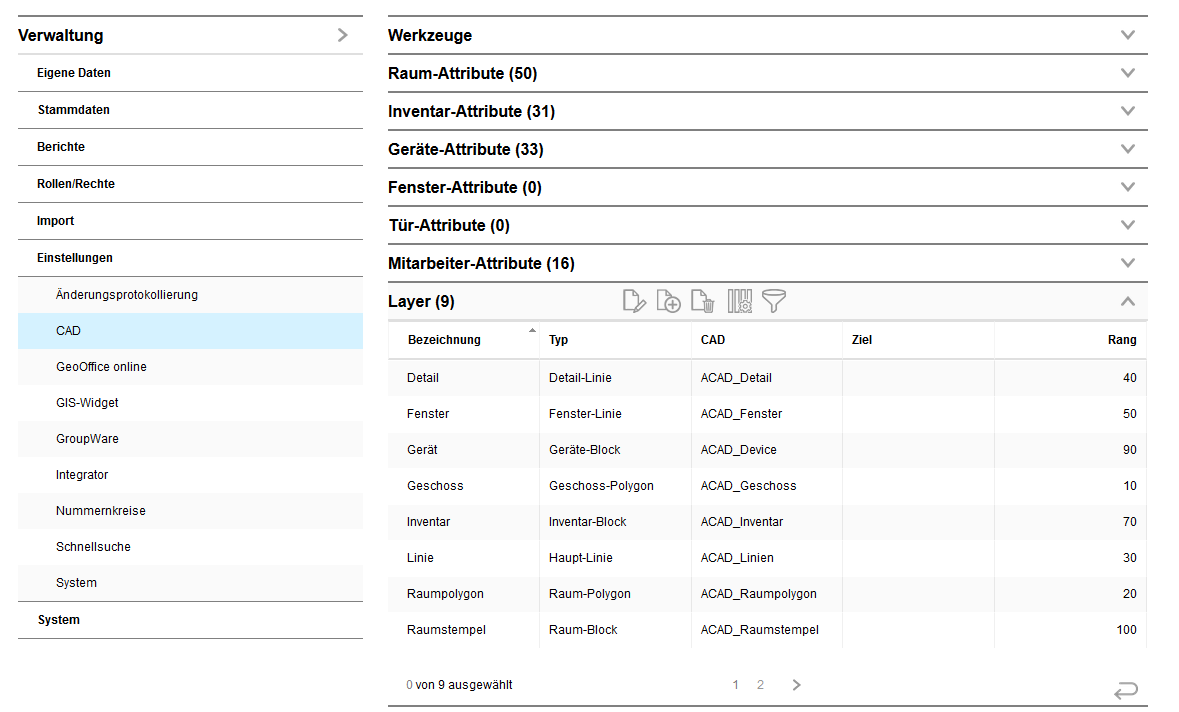Click the filter funnel icon
1179x712 pixels.
(774, 301)
